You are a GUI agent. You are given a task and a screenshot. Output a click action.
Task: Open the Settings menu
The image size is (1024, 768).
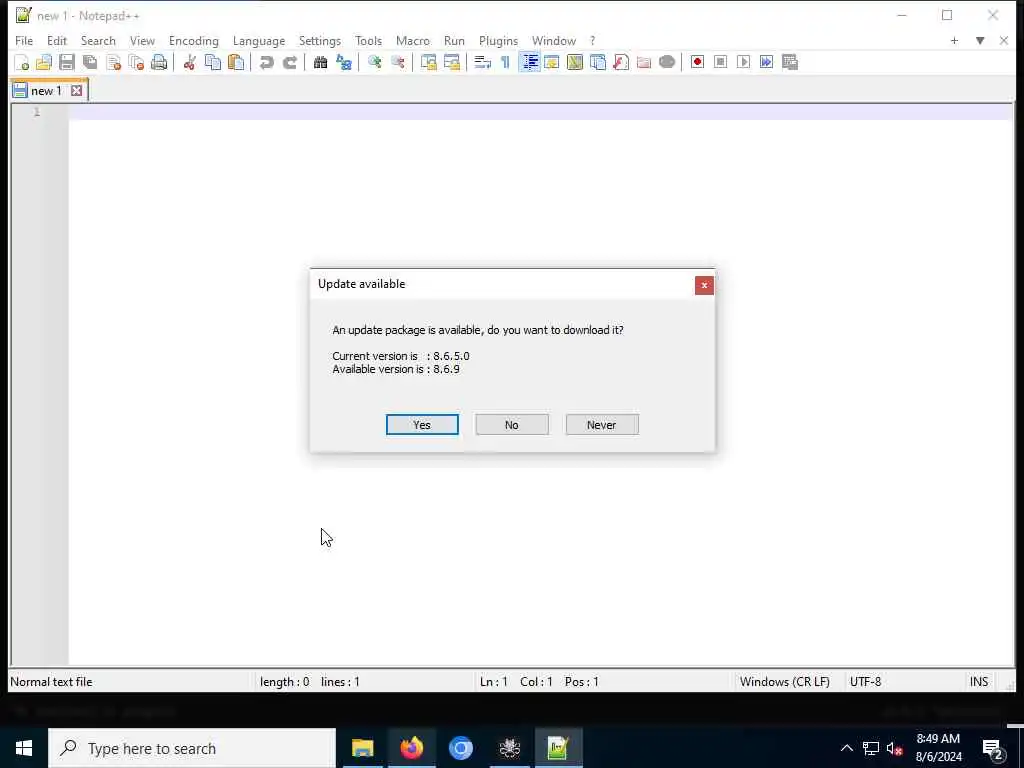pyautogui.click(x=319, y=40)
